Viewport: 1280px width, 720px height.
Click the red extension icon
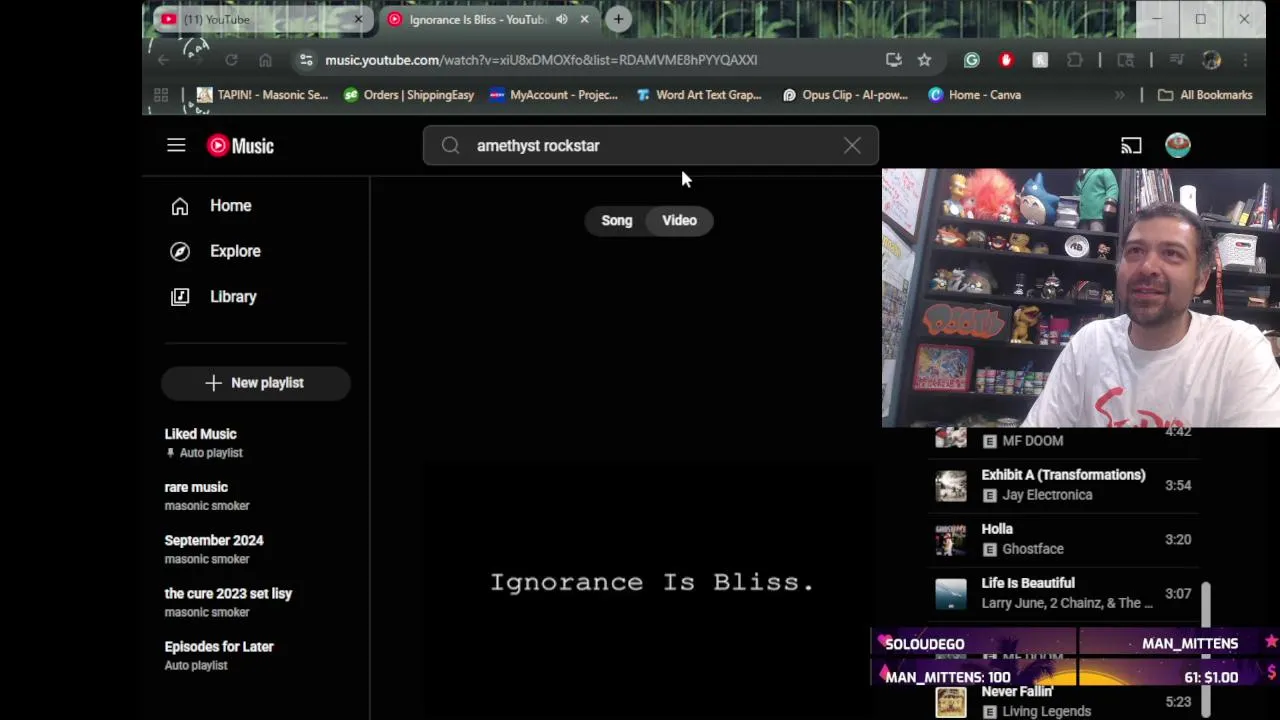1006,60
